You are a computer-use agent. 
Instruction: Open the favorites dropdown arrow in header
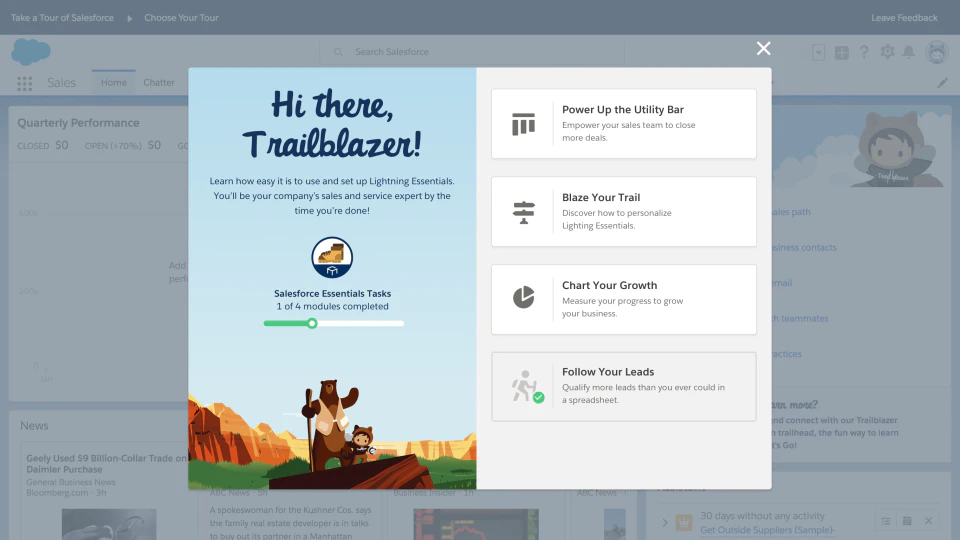[819, 53]
